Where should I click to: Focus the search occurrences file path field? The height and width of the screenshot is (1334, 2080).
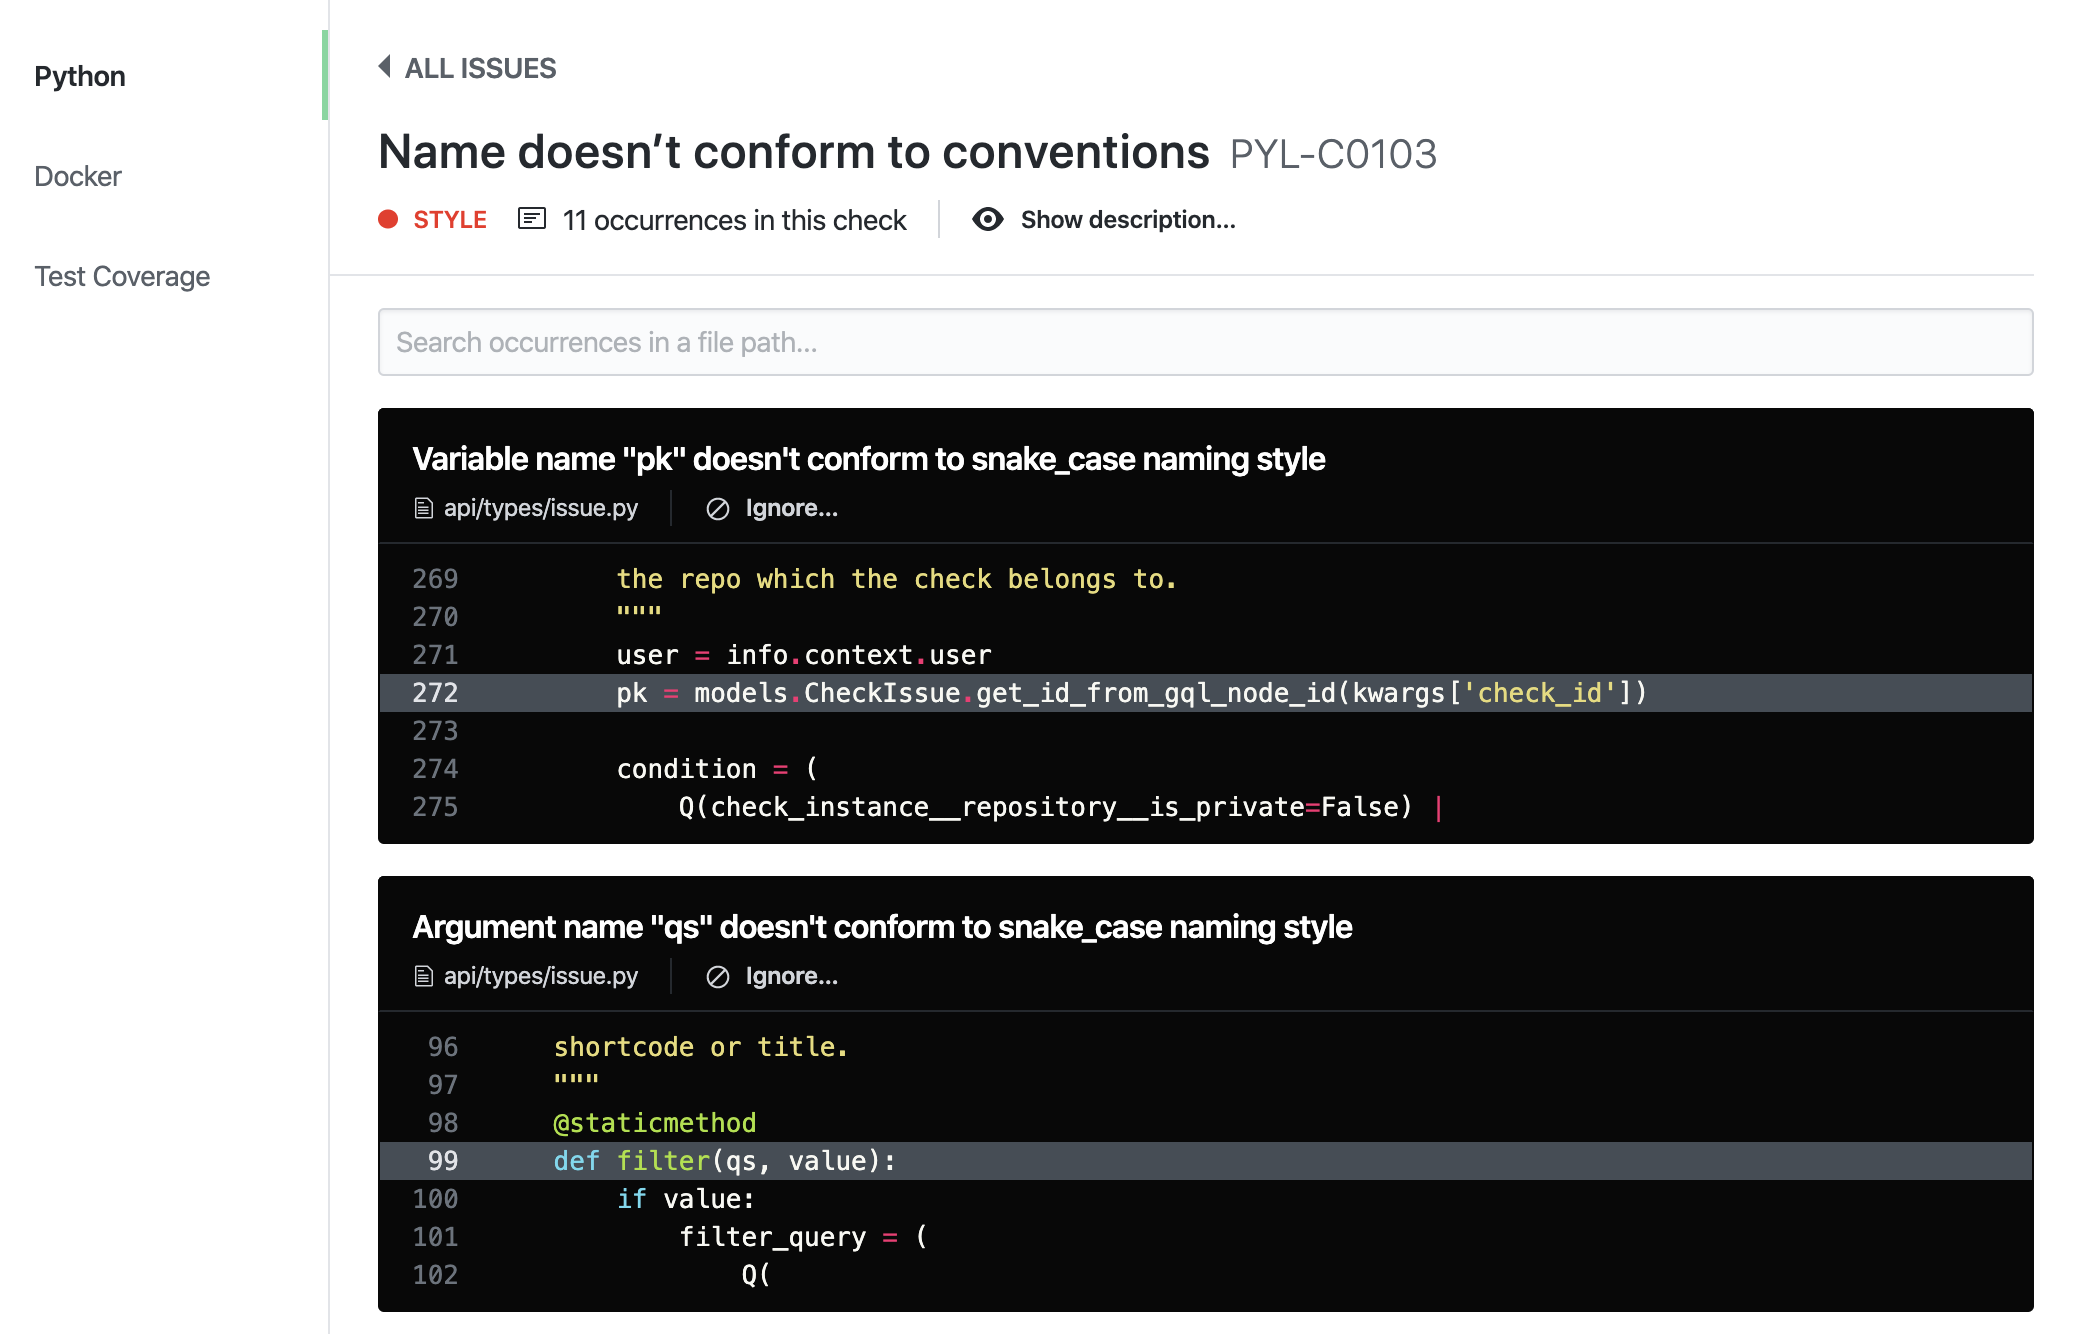[x=1205, y=342]
